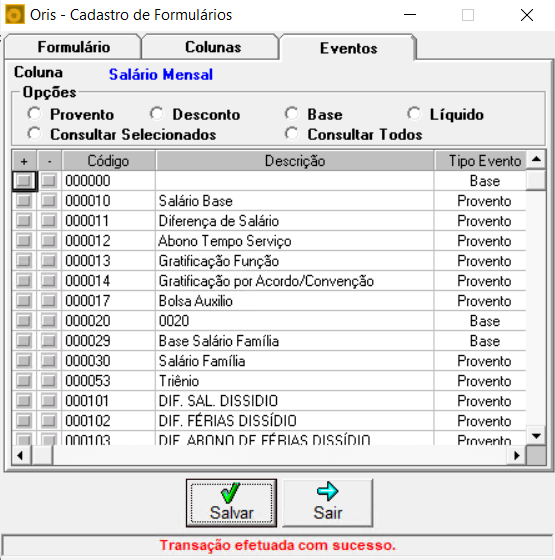Tick the plus box for Salário Família
Image resolution: width=555 pixels, height=560 pixels.
click(x=24, y=360)
